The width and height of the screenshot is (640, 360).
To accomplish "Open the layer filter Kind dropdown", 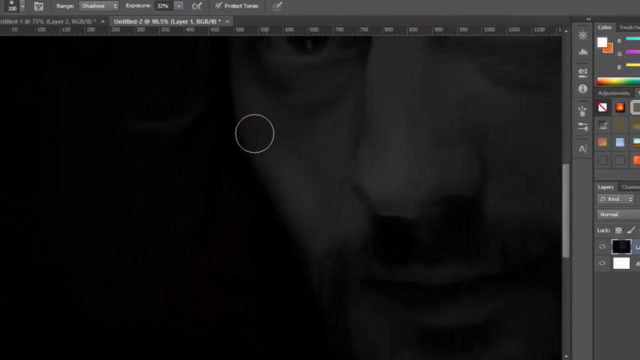I will point(616,199).
